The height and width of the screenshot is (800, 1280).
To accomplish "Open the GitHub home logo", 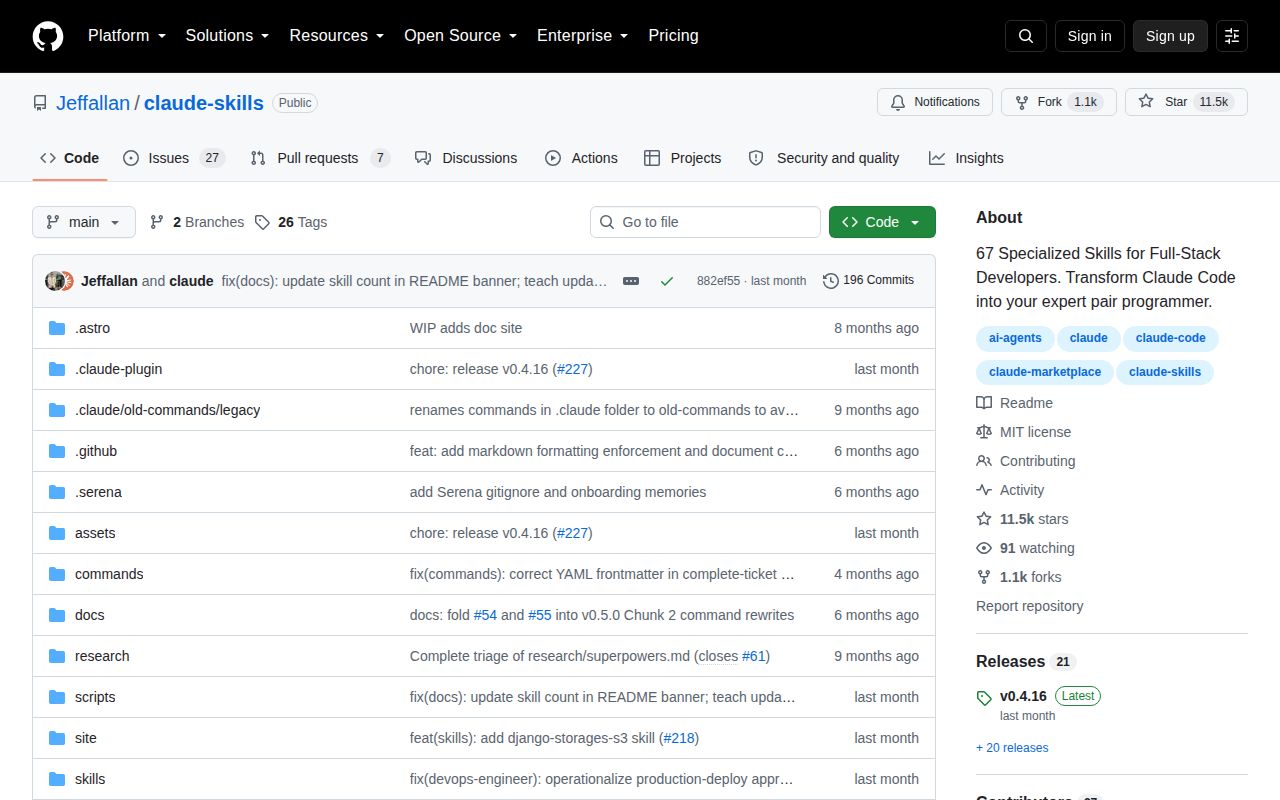I will [x=48, y=36].
